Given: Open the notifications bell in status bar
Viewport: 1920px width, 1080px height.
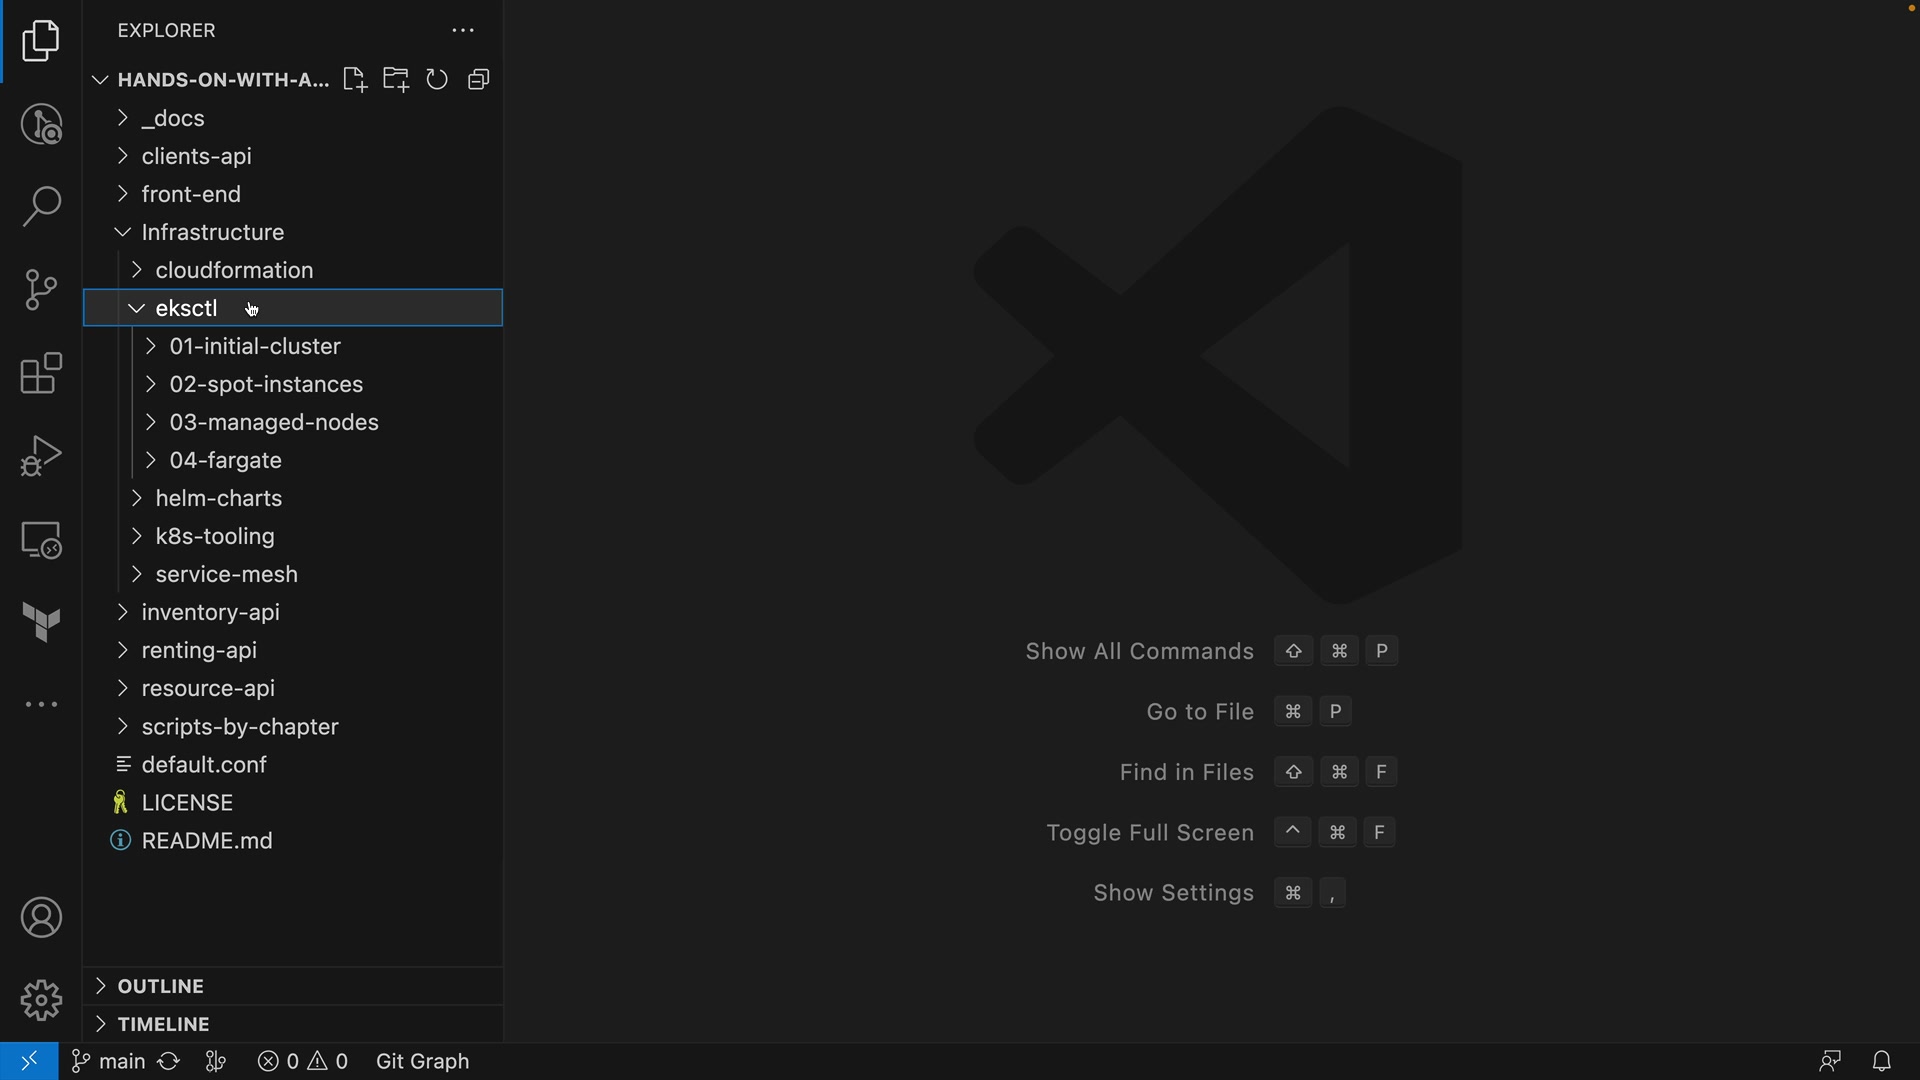Looking at the screenshot, I should point(1881,1061).
